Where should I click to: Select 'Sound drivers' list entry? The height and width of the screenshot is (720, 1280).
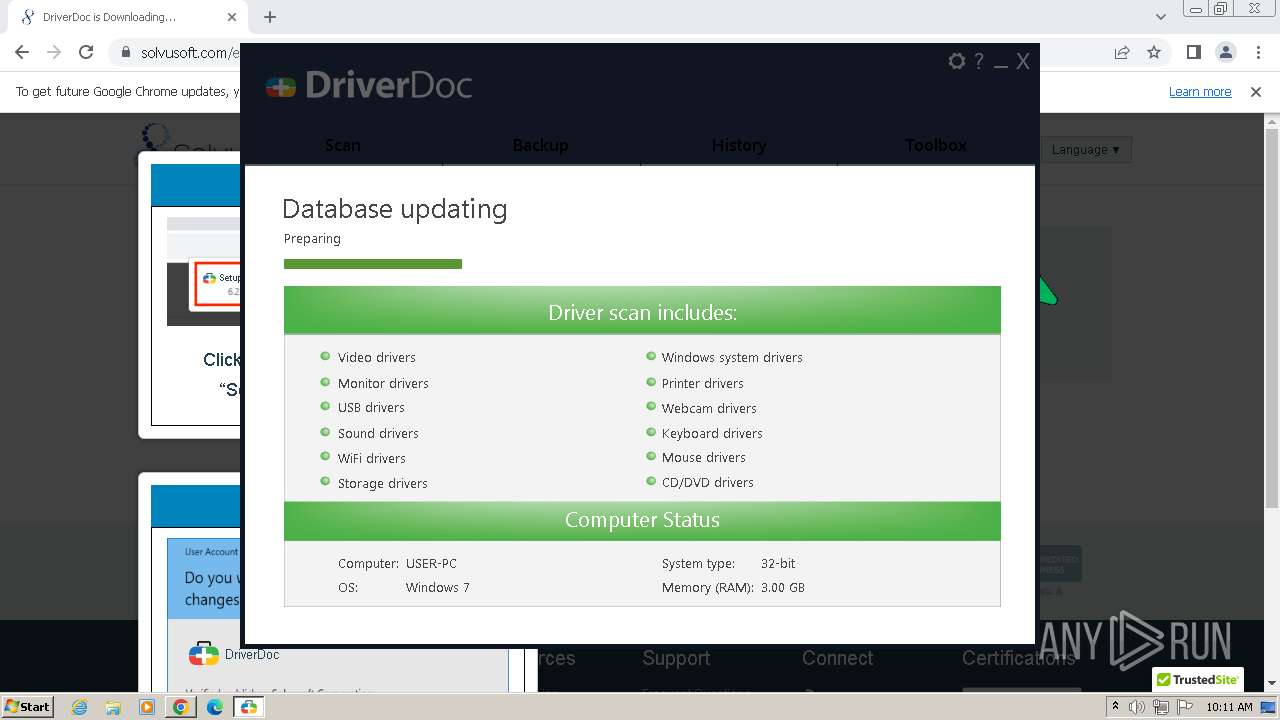[378, 433]
